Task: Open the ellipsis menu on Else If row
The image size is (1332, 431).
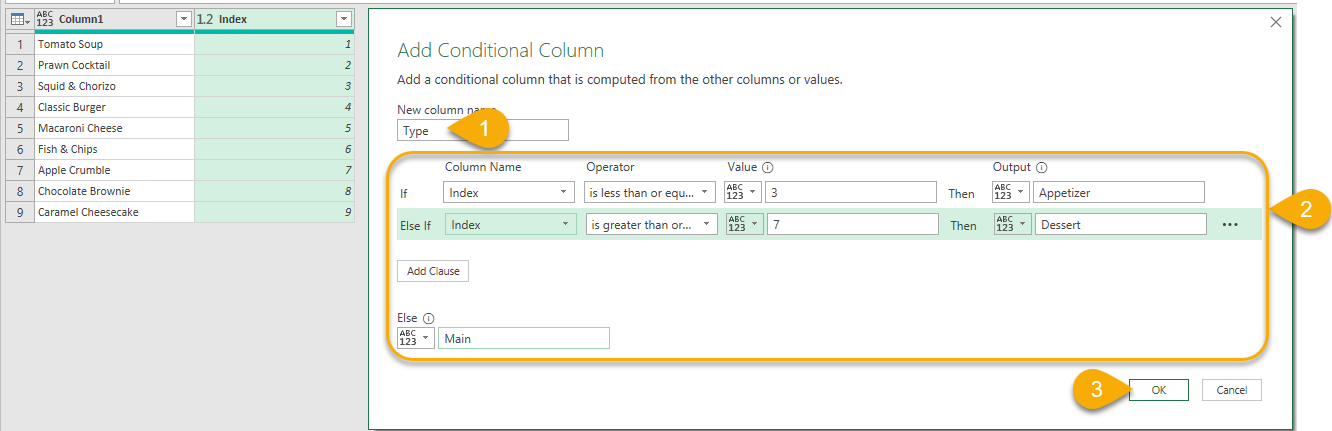Action: [1230, 225]
